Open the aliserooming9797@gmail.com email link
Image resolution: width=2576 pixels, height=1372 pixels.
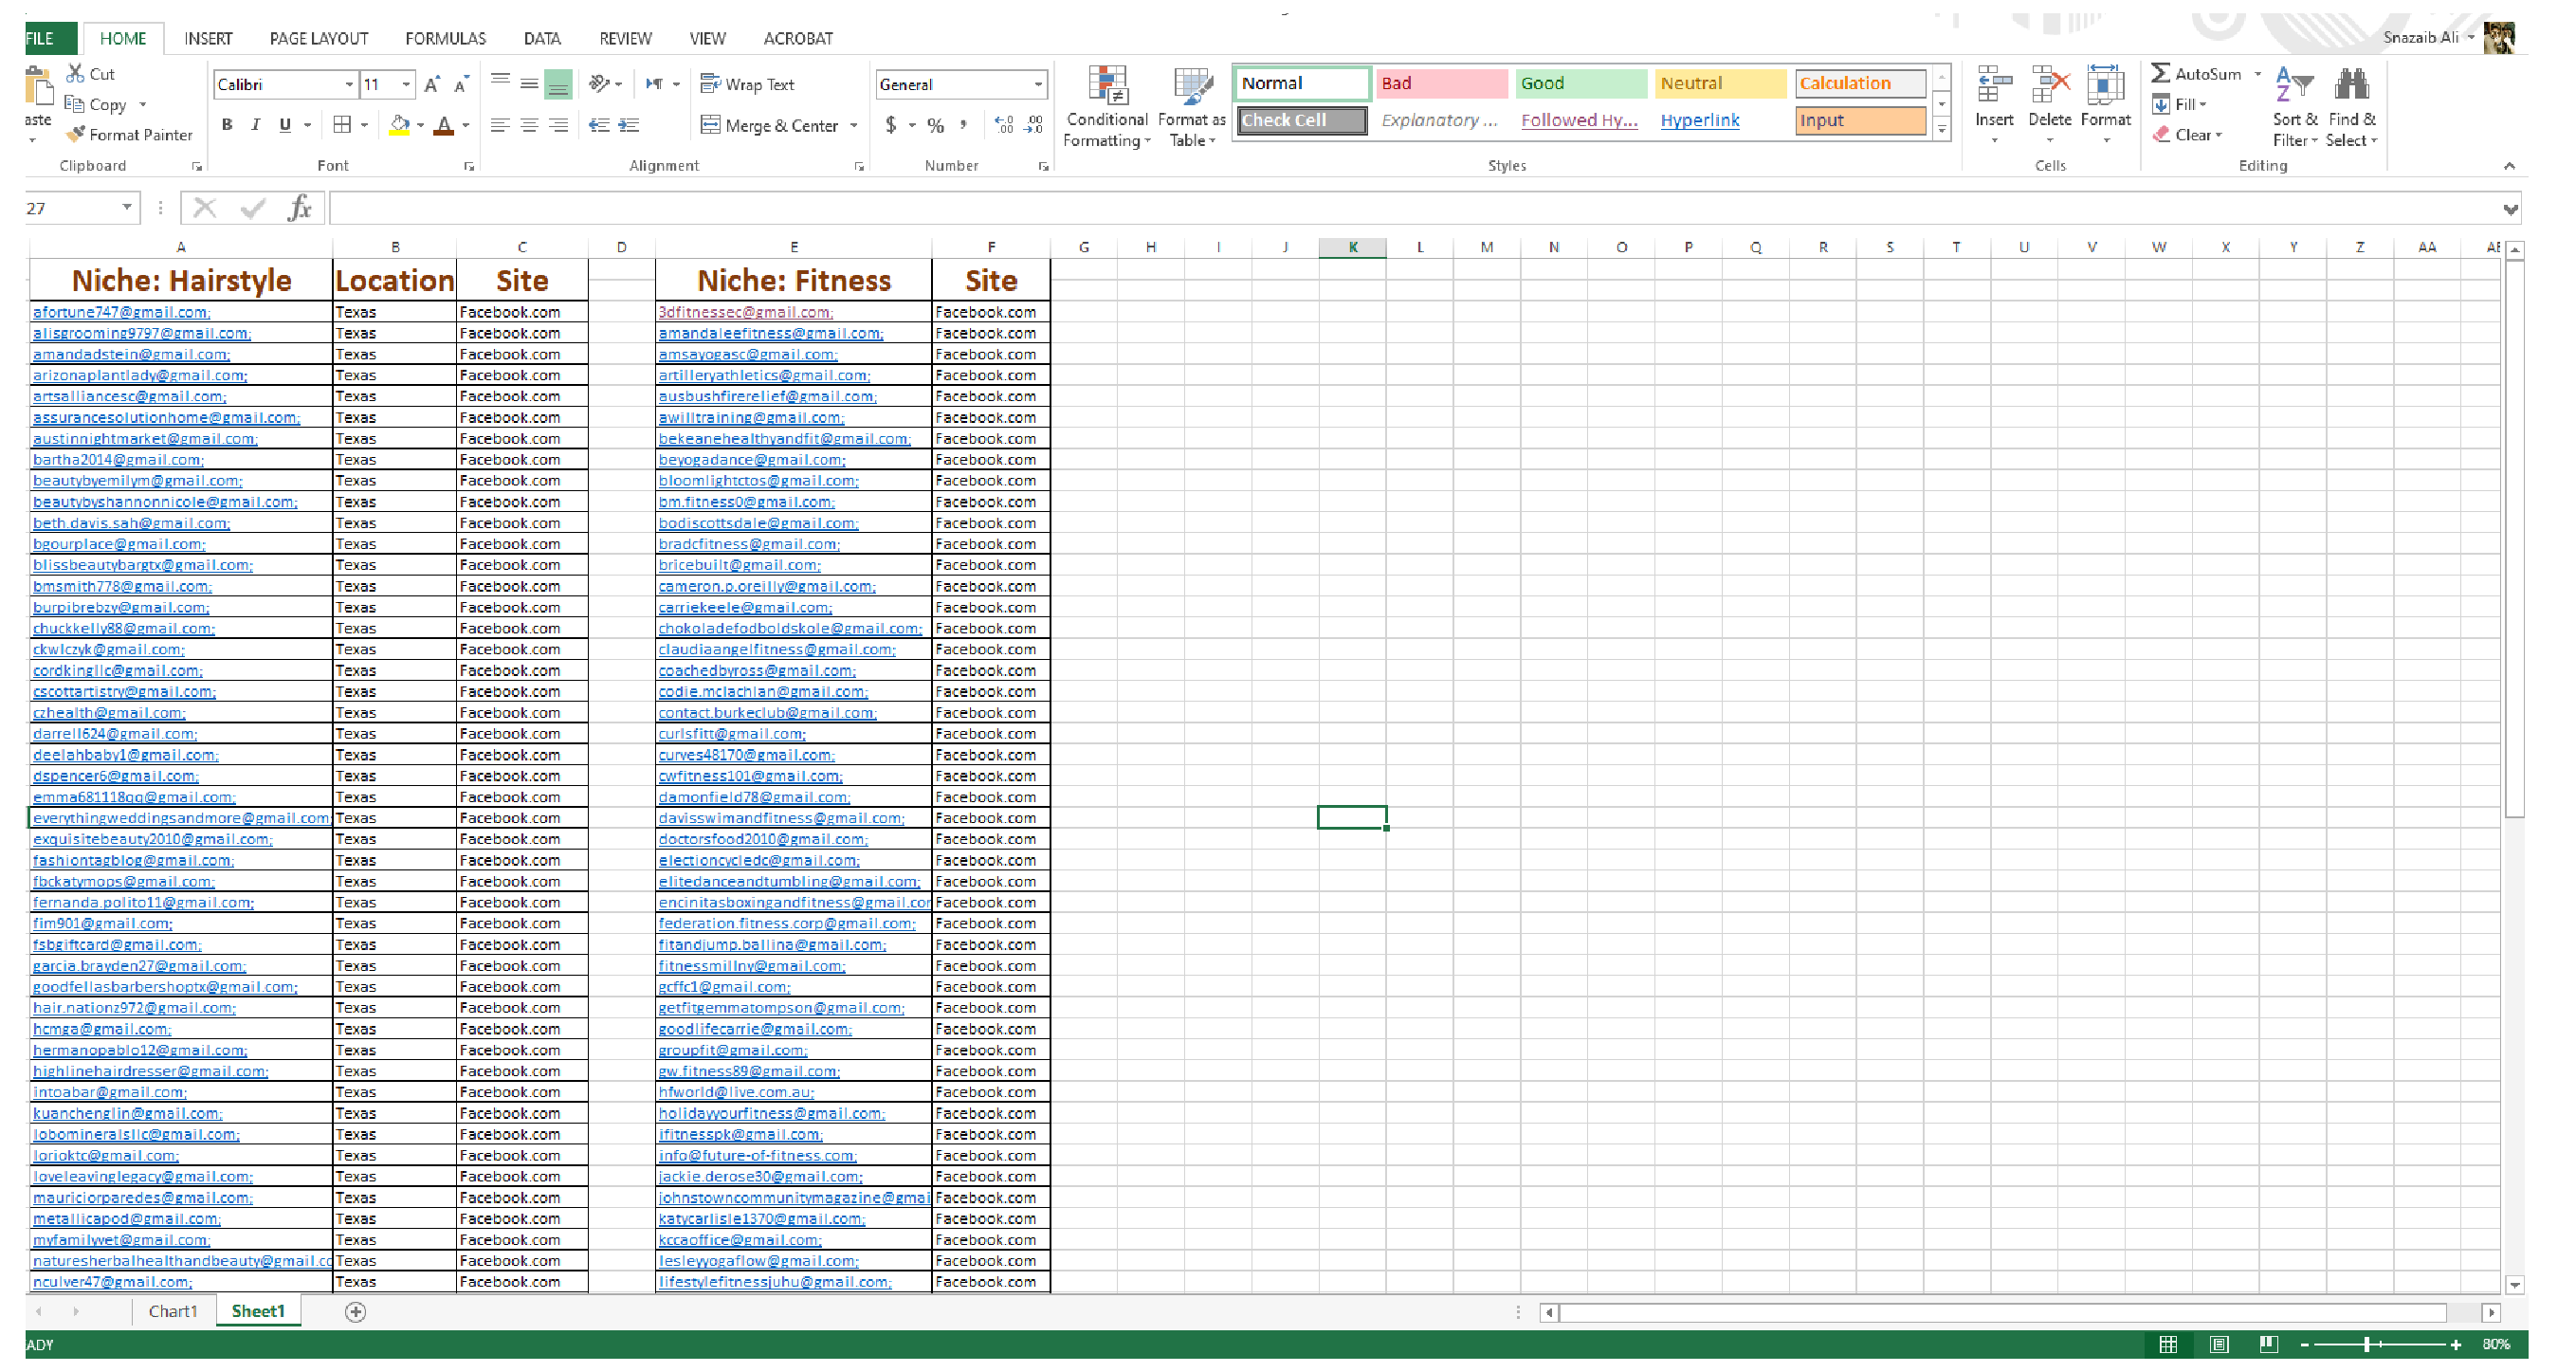[142, 333]
